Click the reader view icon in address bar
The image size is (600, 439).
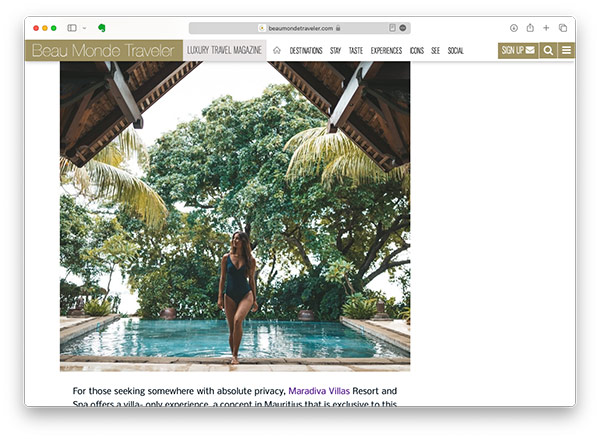click(392, 28)
